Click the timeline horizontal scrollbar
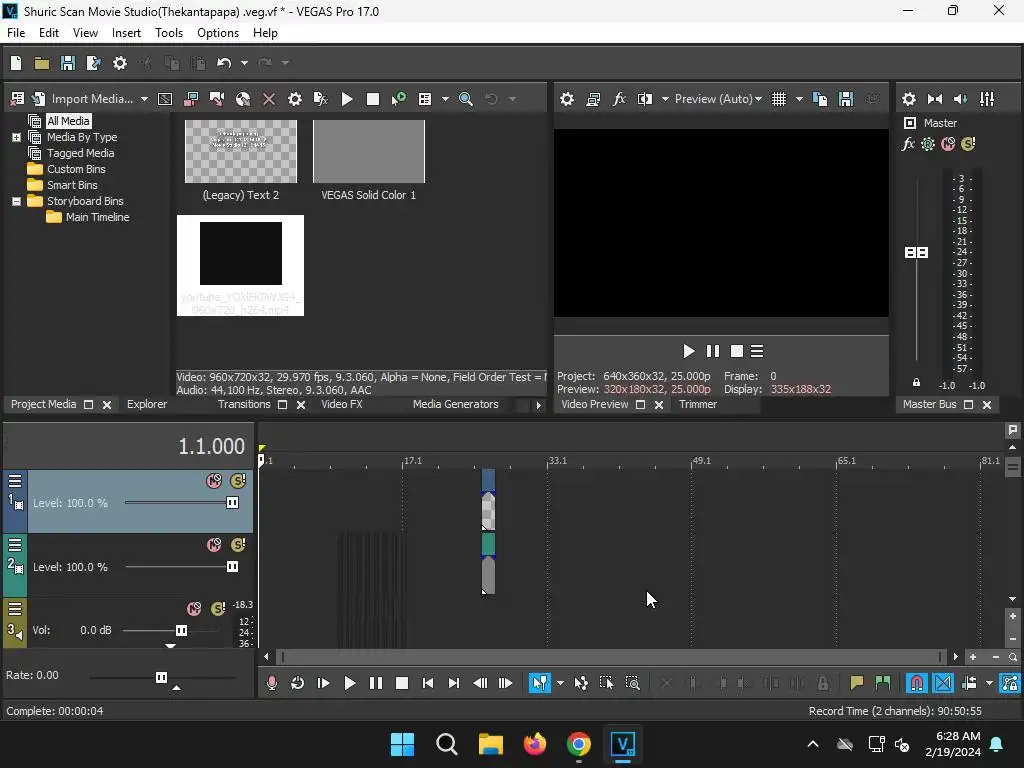1024x768 pixels. (x=611, y=656)
